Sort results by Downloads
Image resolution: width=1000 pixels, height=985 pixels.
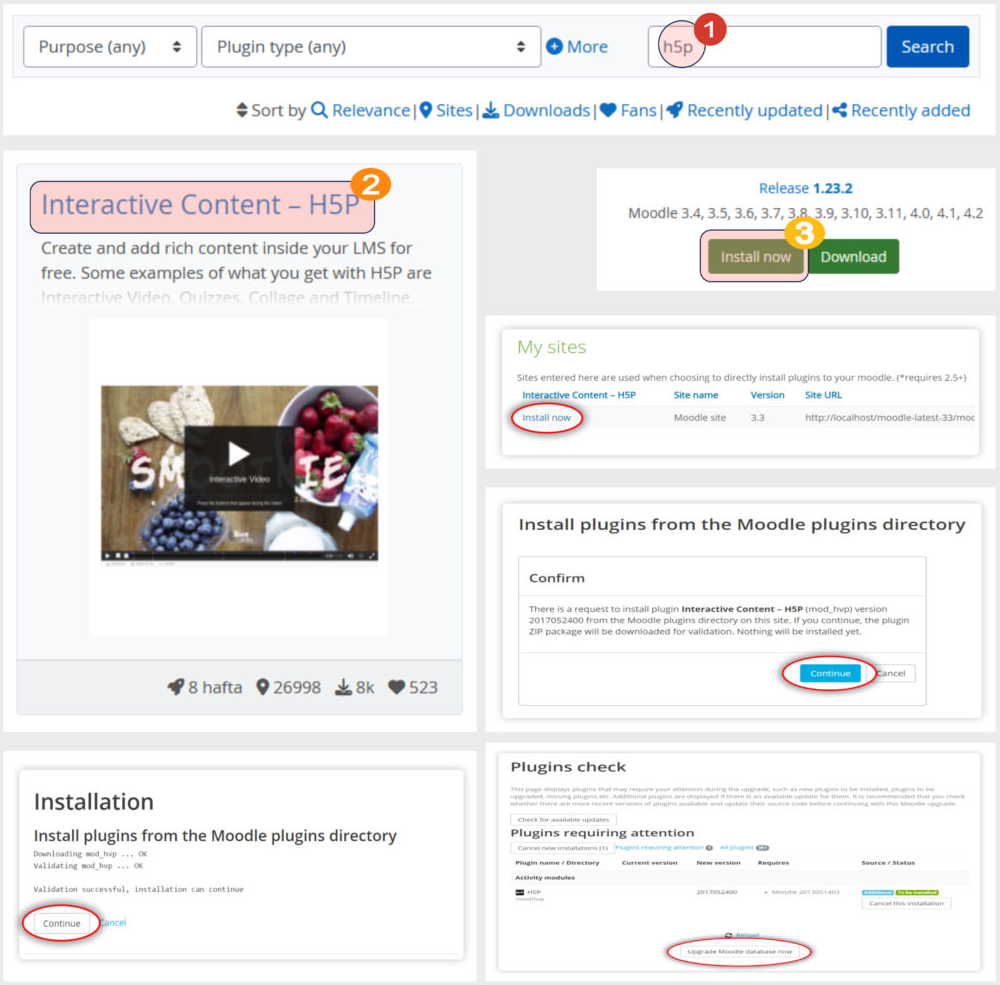tap(547, 110)
